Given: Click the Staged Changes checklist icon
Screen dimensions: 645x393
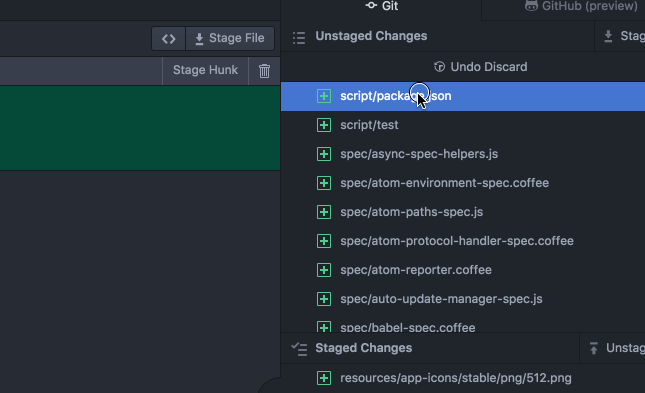Looking at the screenshot, I should (299, 349).
